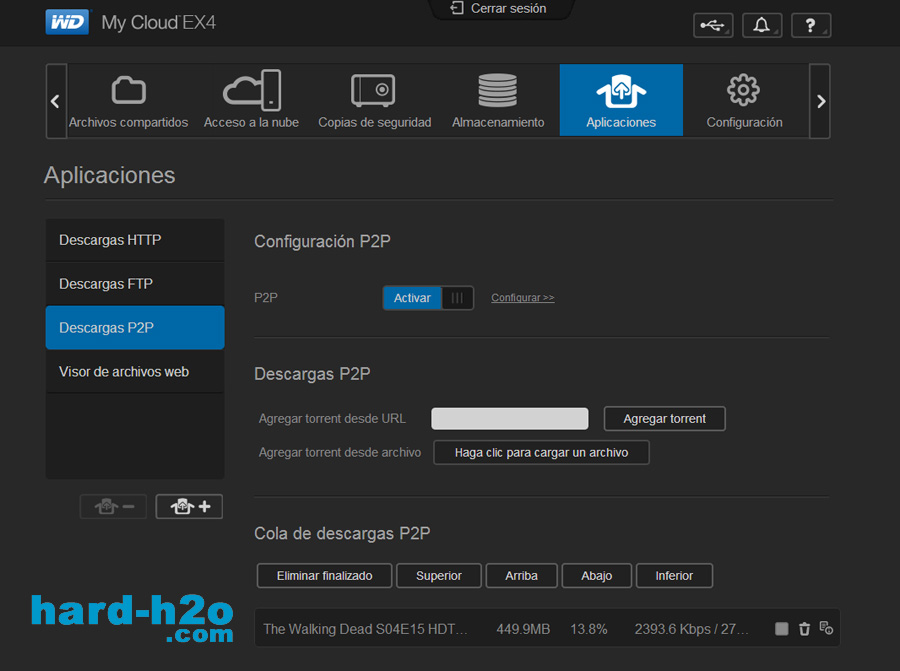Open the notifications bell
This screenshot has width=900, height=671.
tap(762, 25)
